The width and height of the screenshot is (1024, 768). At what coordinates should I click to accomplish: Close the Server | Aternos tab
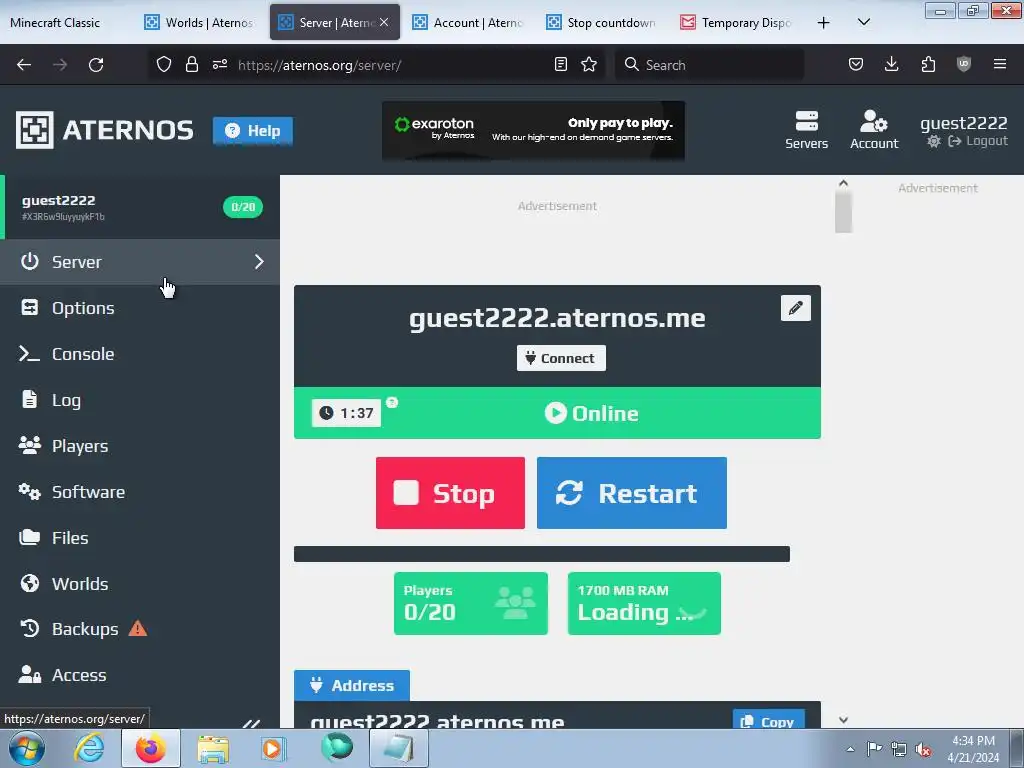coord(384,22)
